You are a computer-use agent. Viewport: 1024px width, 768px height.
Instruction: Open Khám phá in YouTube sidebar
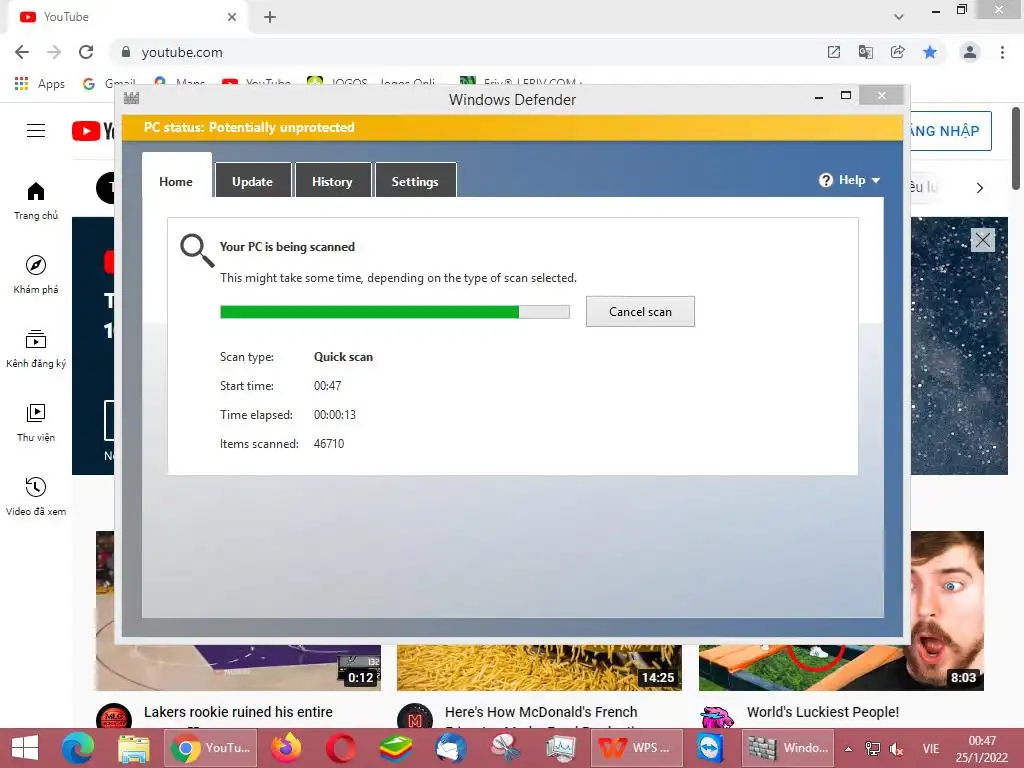click(x=36, y=275)
